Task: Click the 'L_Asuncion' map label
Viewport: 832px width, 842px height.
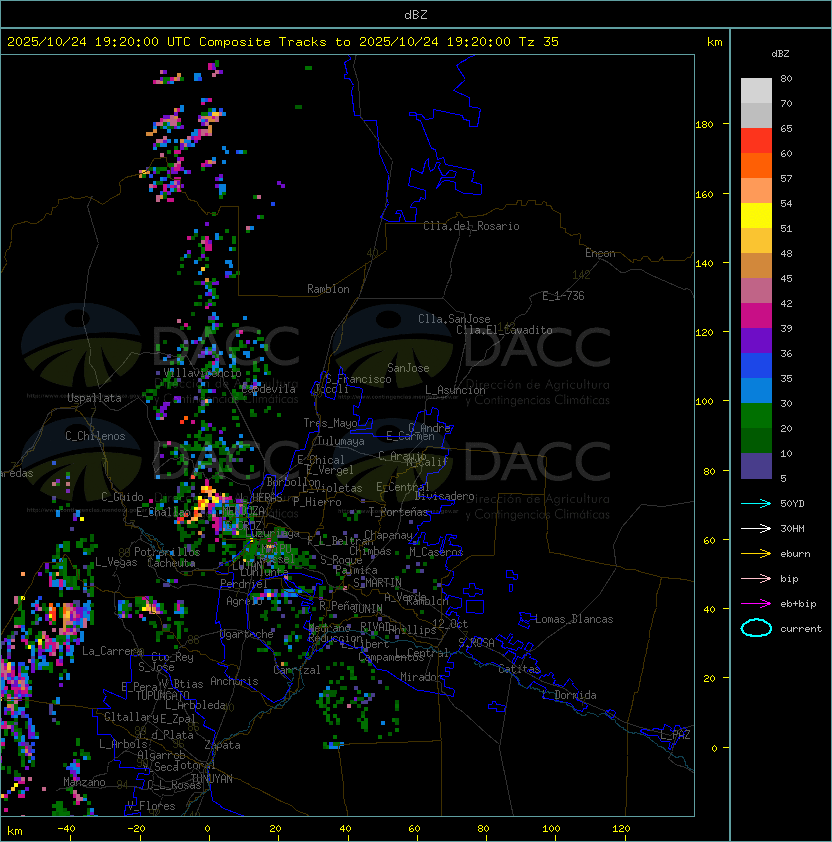Action: 455,390
